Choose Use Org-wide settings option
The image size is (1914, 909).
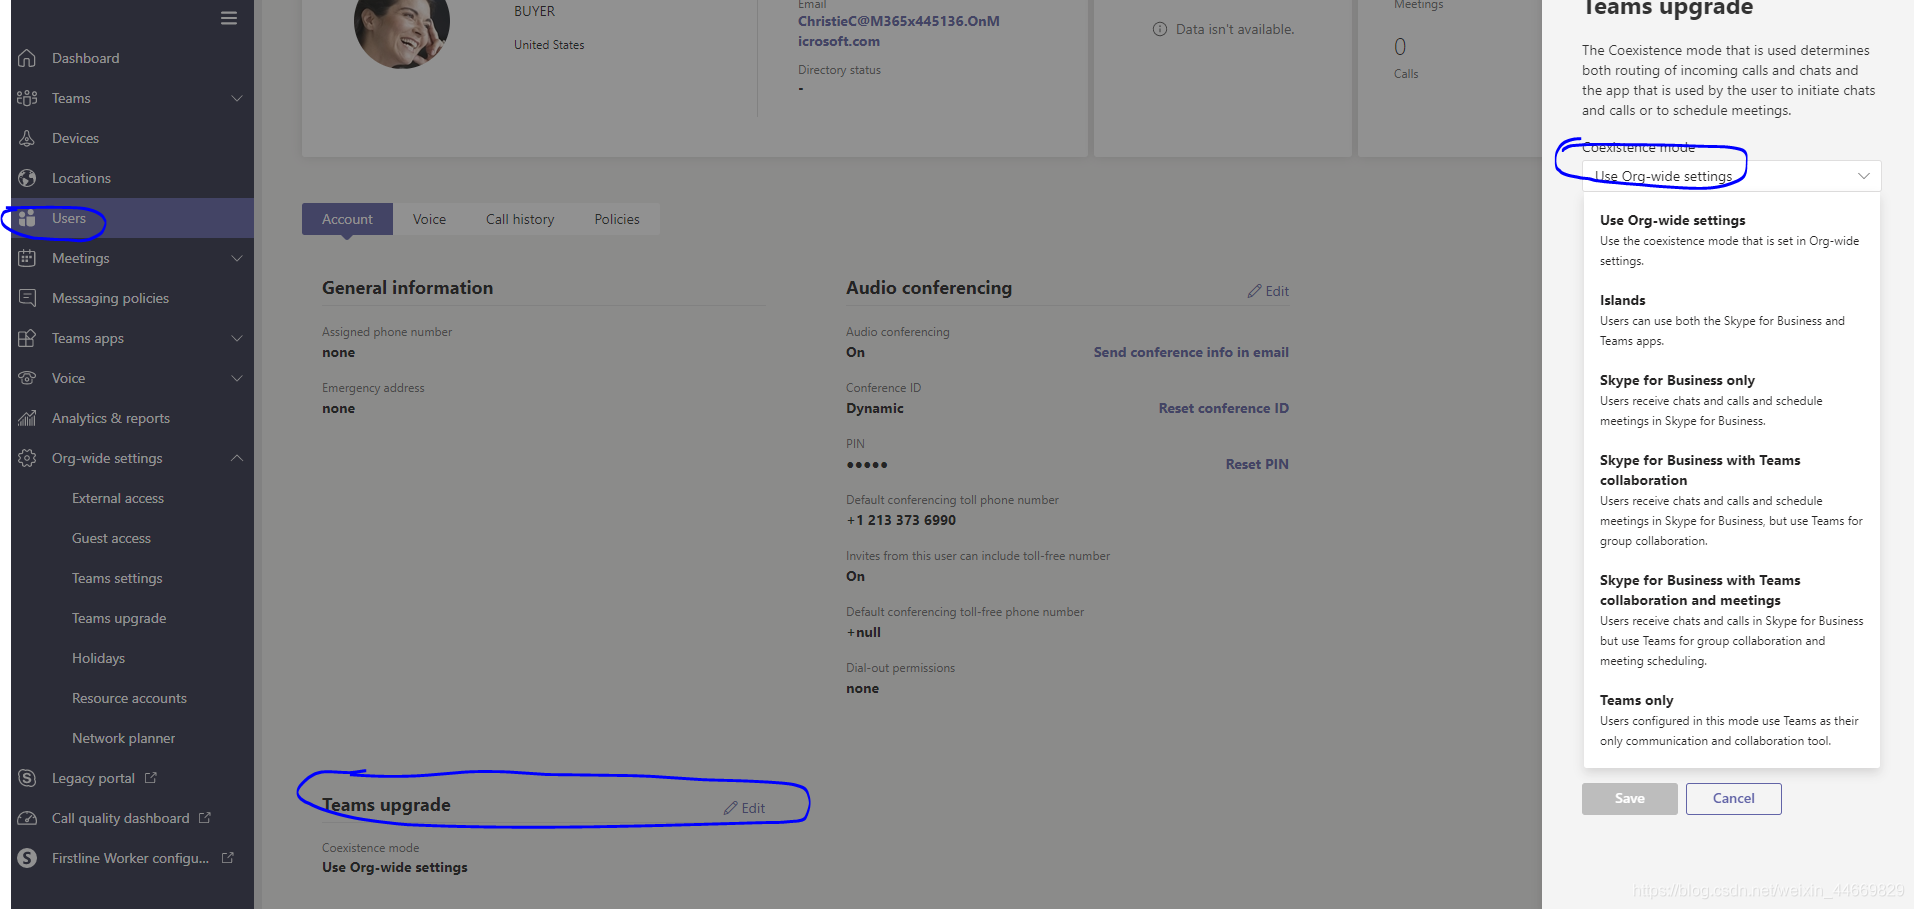(1731, 240)
